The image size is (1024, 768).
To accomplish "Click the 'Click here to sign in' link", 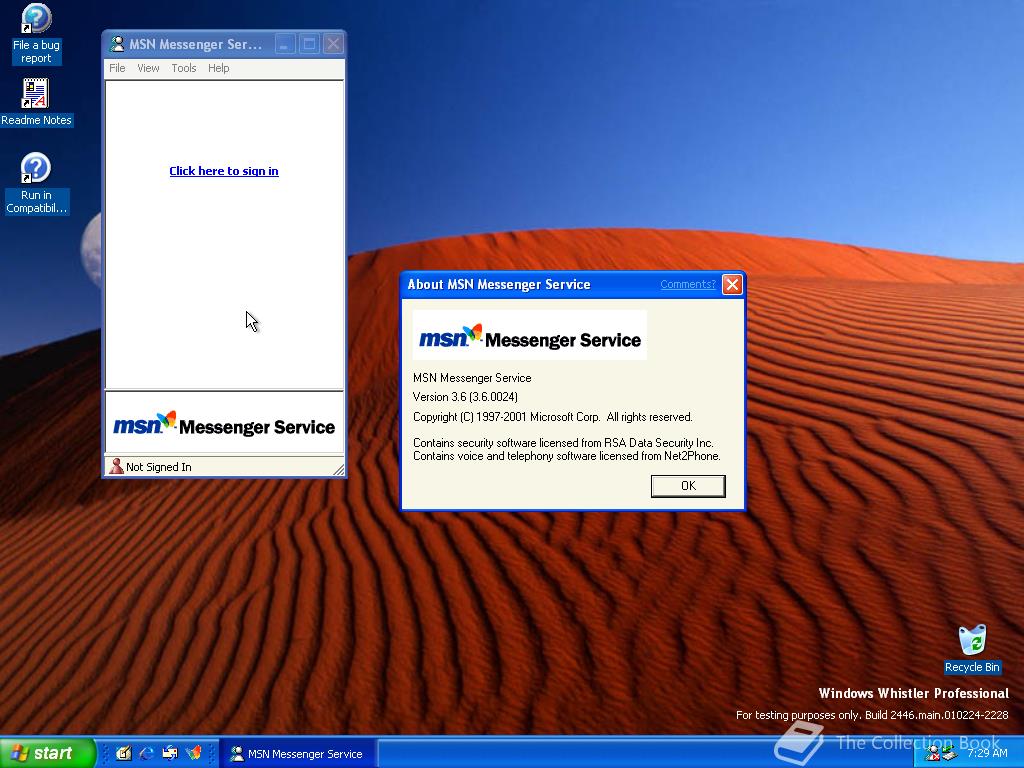I will pos(224,171).
